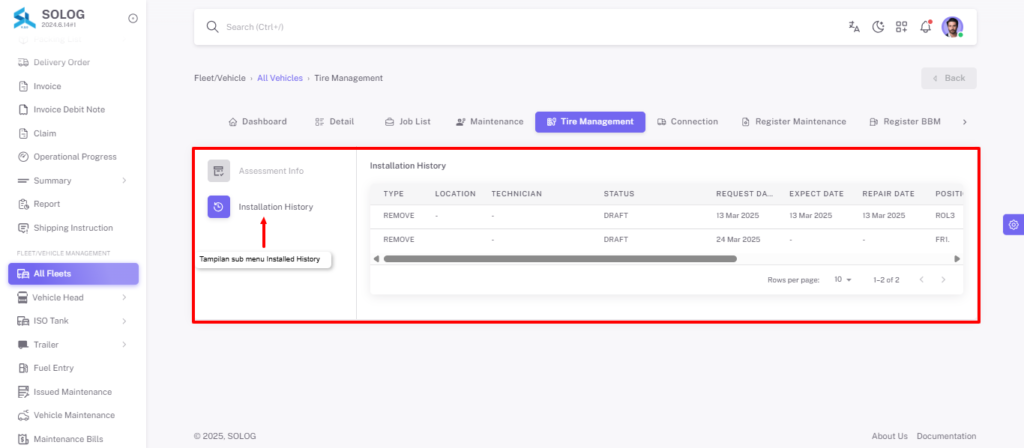The height and width of the screenshot is (448, 1024).
Task: Sort by TYPE column header
Action: pos(393,194)
